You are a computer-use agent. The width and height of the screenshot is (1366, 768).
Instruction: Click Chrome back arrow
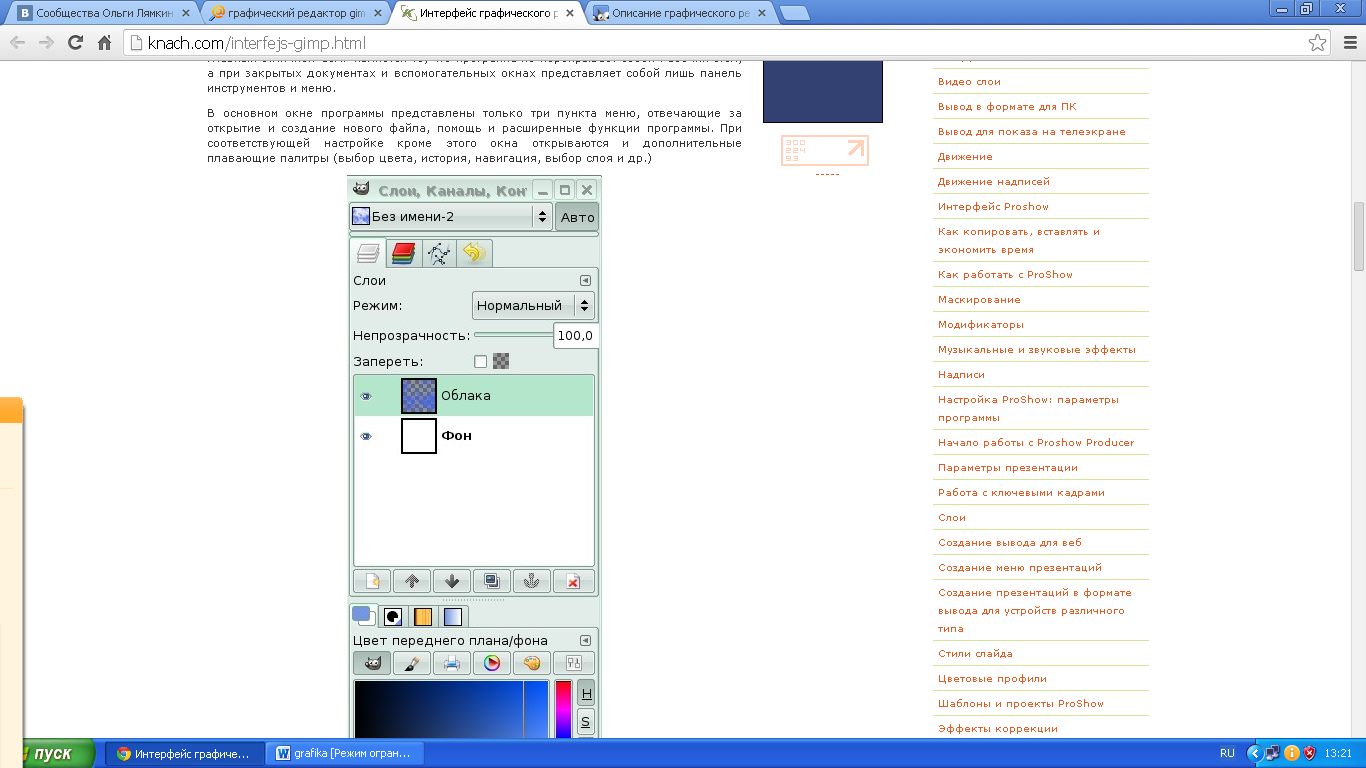[x=17, y=43]
